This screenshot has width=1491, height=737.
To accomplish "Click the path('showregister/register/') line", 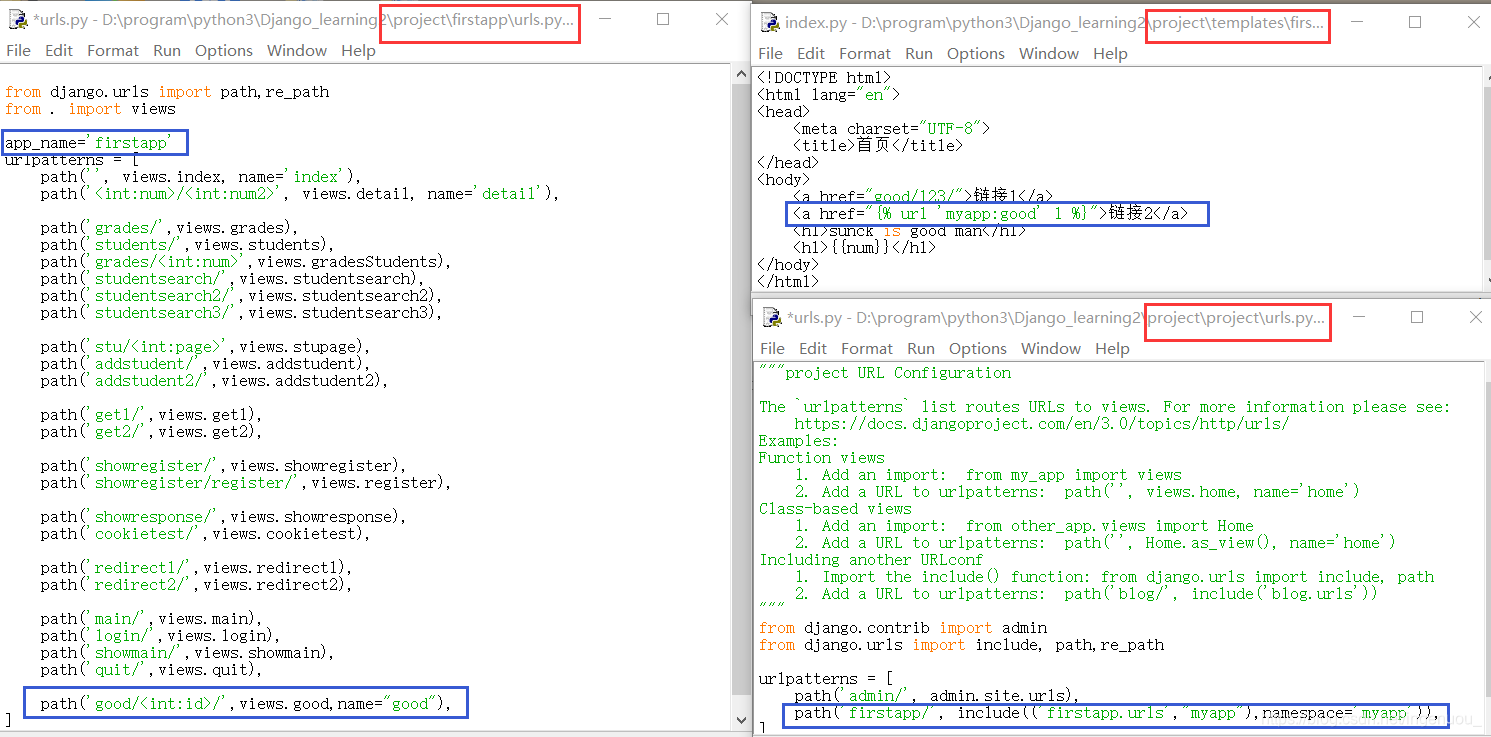I will click(x=246, y=483).
